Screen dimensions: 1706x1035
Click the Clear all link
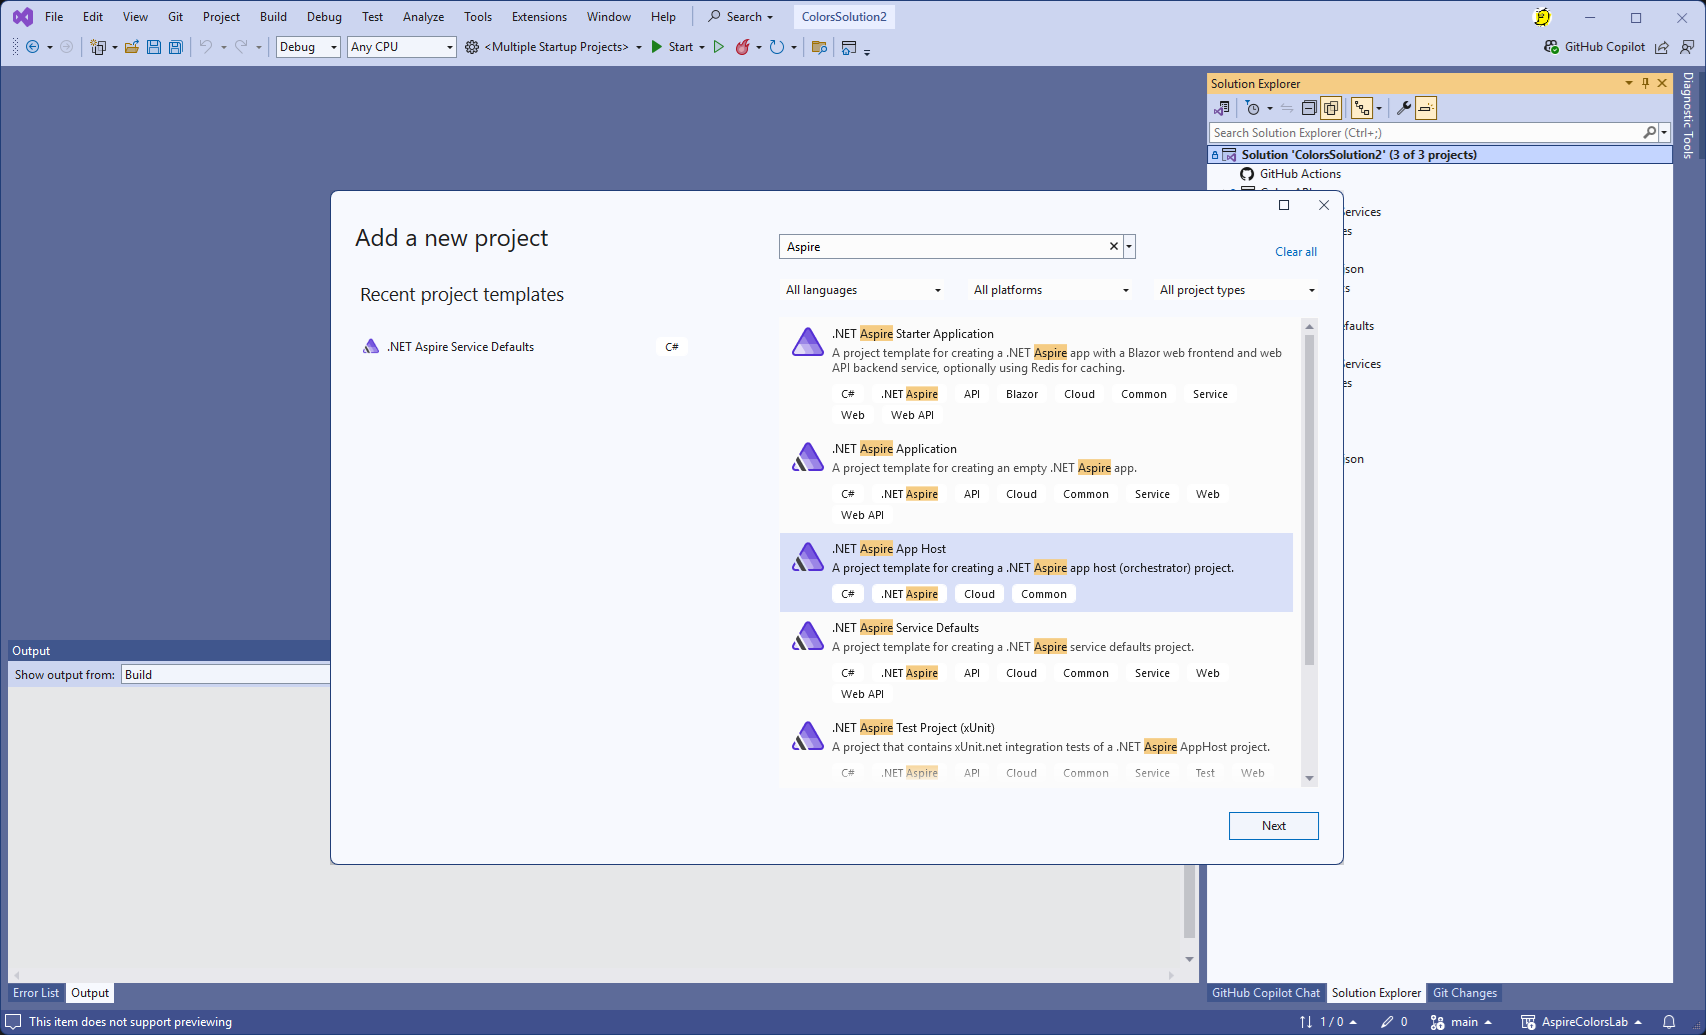point(1295,252)
